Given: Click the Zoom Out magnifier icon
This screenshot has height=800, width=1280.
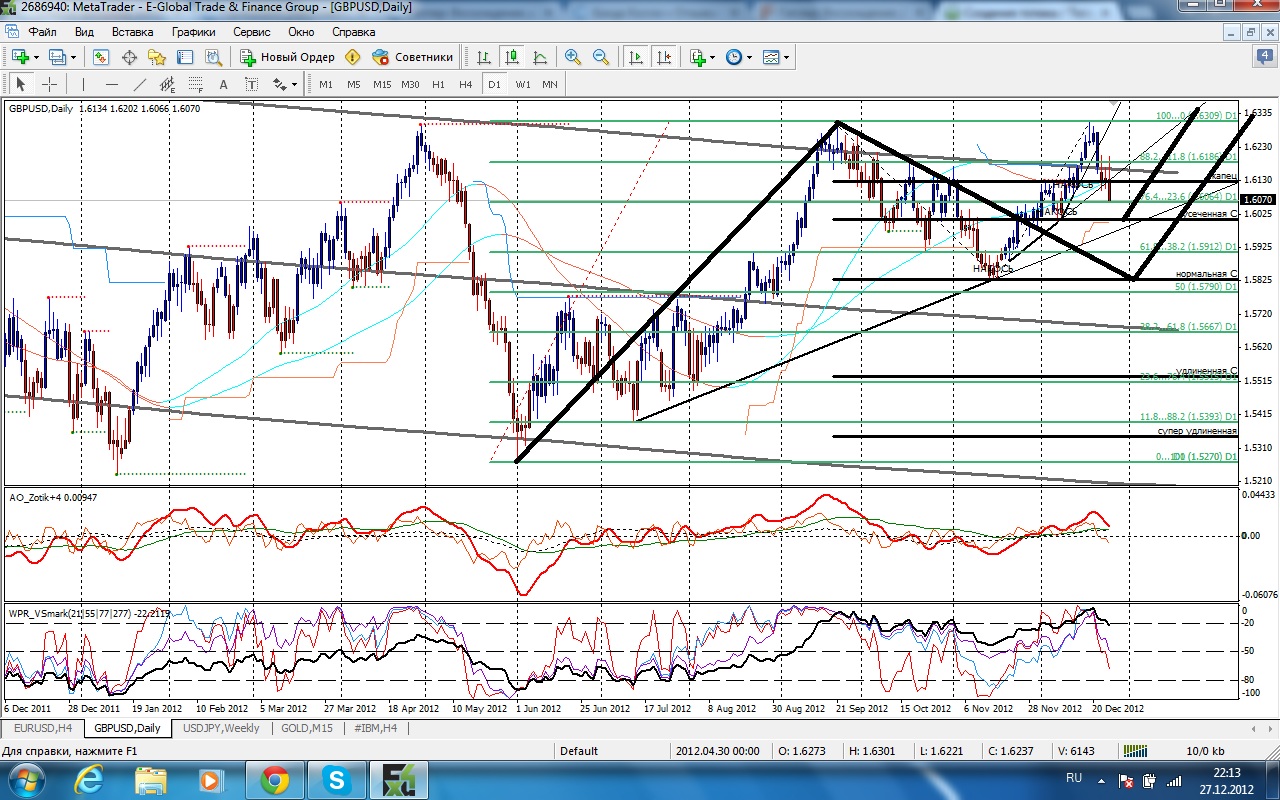Looking at the screenshot, I should [601, 57].
